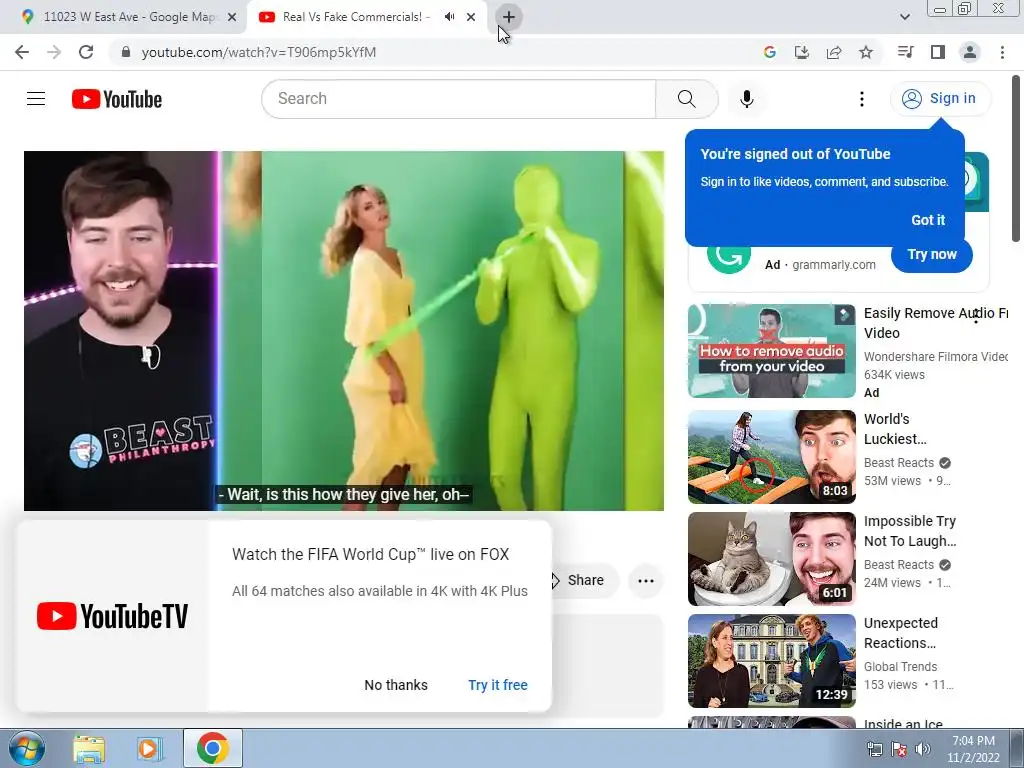This screenshot has height=768, width=1024.
Task: Open options menu for Easily Remove Audio ad
Action: 976,317
